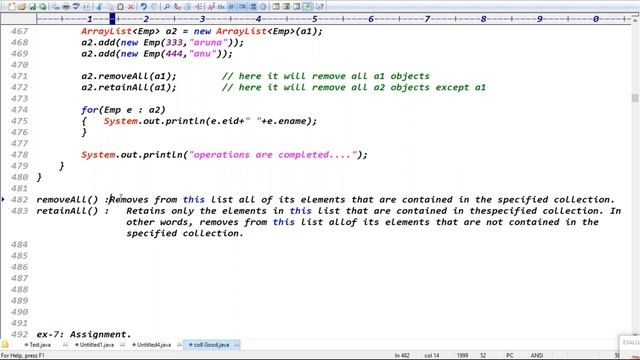Viewport: 640px width, 360px height.
Task: Click the vertical scrollbar thumb
Action: coord(635,98)
